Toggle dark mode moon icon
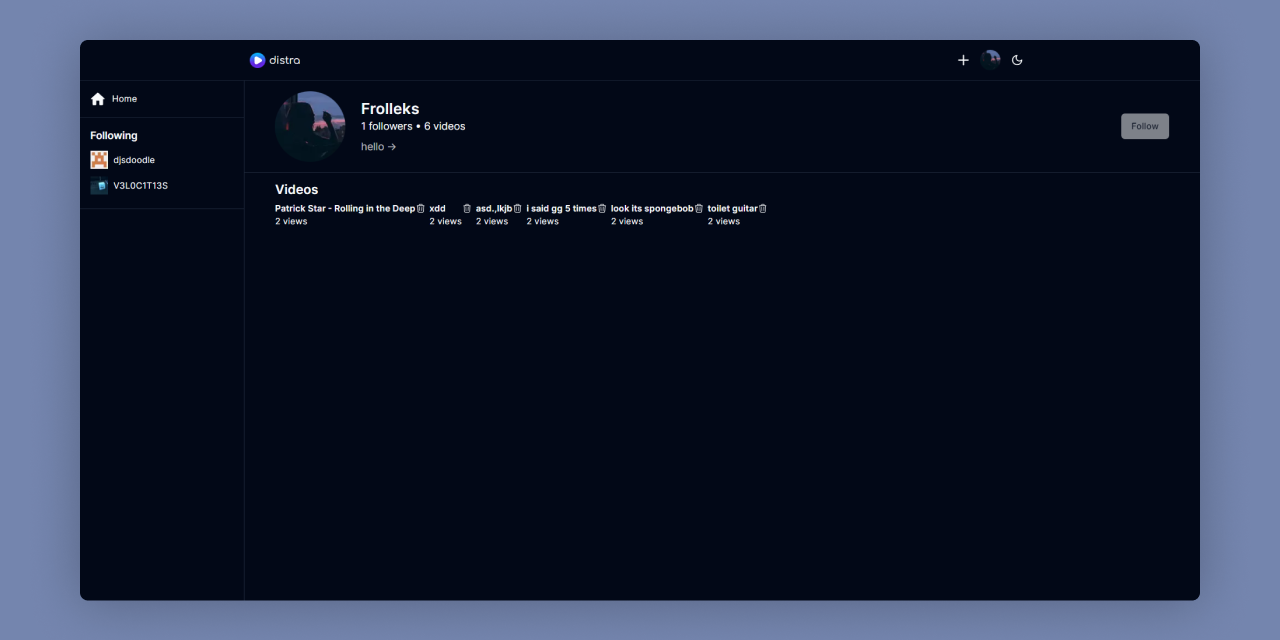 pyautogui.click(x=1017, y=60)
